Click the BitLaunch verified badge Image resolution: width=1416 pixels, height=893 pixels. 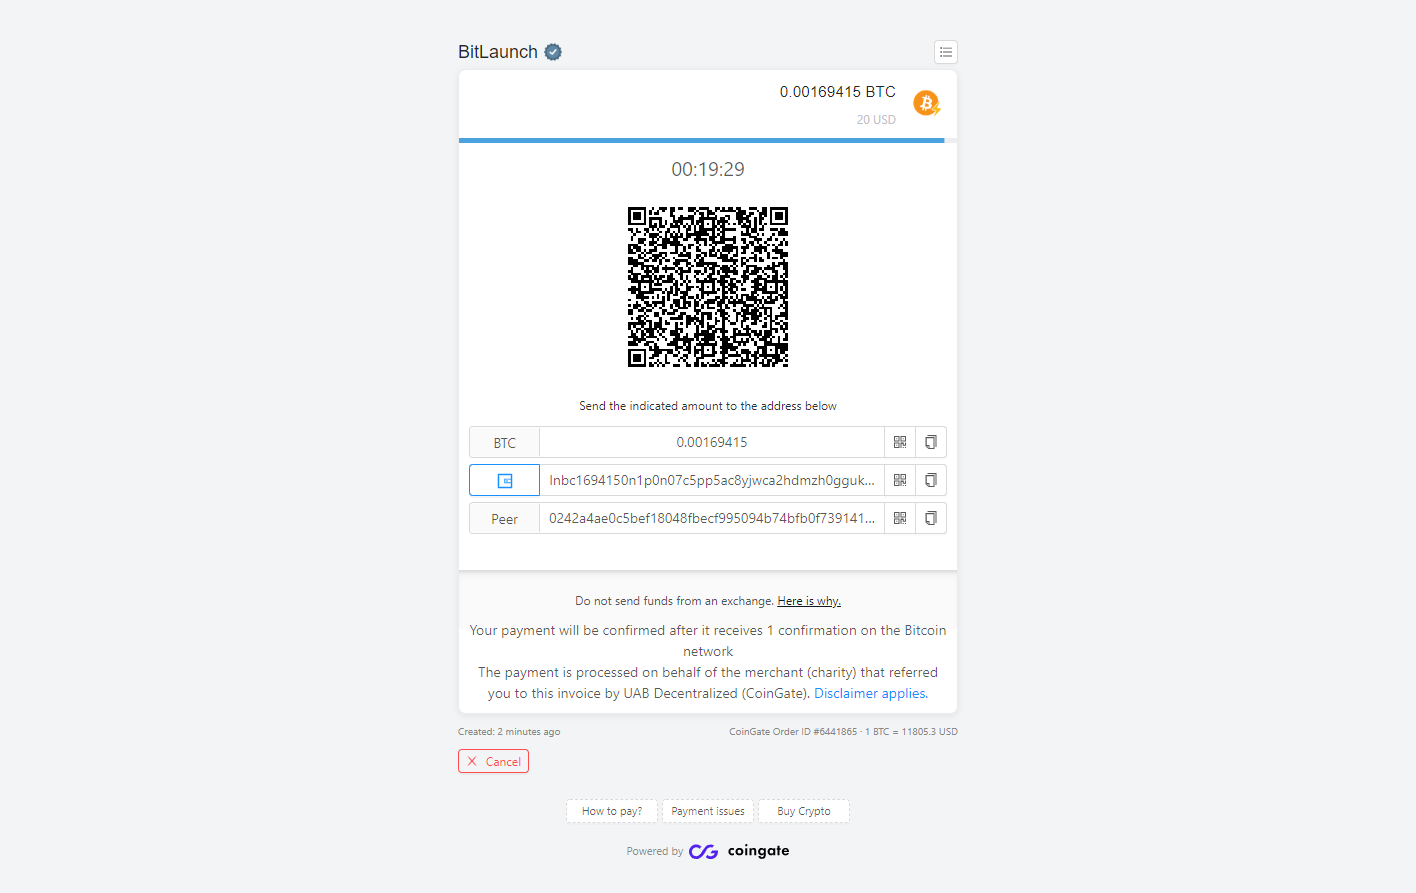pos(553,52)
